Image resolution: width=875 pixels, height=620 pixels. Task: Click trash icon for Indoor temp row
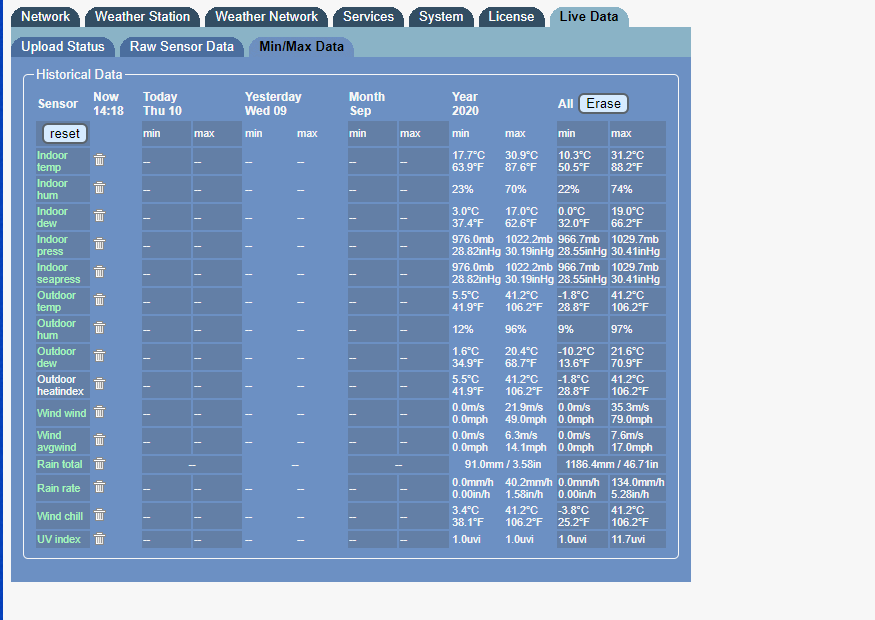tap(99, 160)
